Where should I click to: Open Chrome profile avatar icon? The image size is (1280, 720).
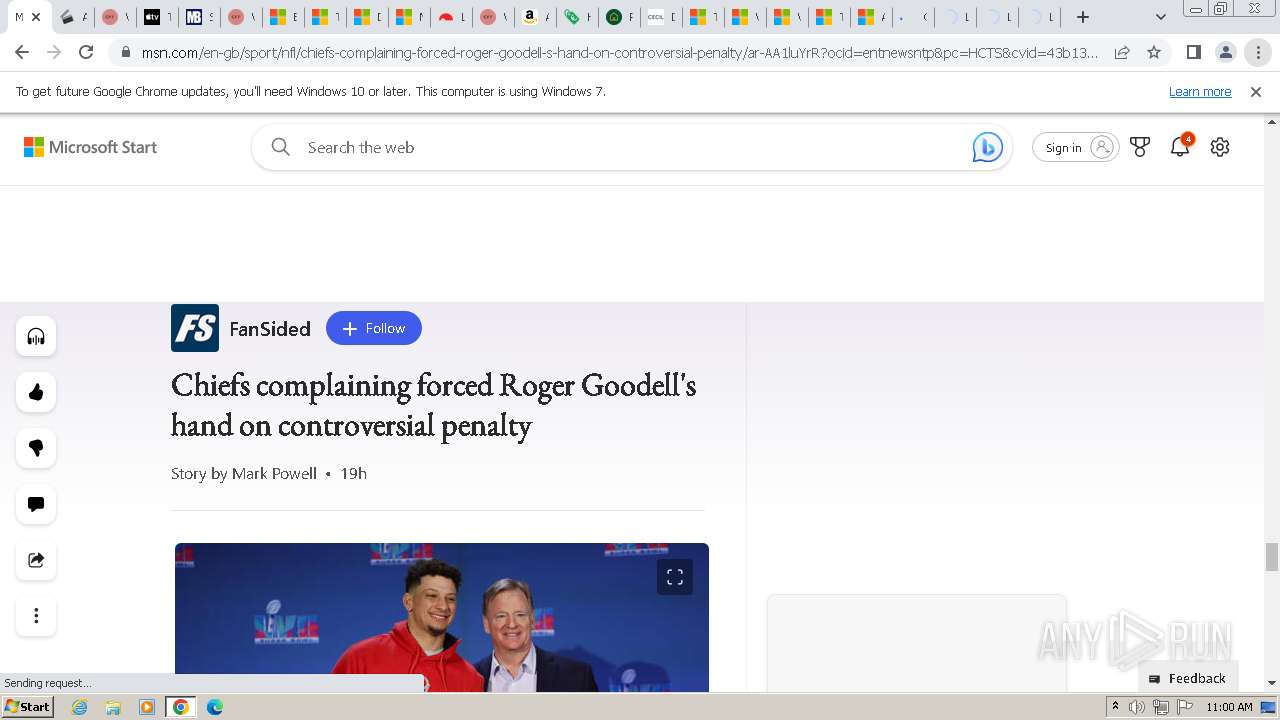click(x=1226, y=52)
